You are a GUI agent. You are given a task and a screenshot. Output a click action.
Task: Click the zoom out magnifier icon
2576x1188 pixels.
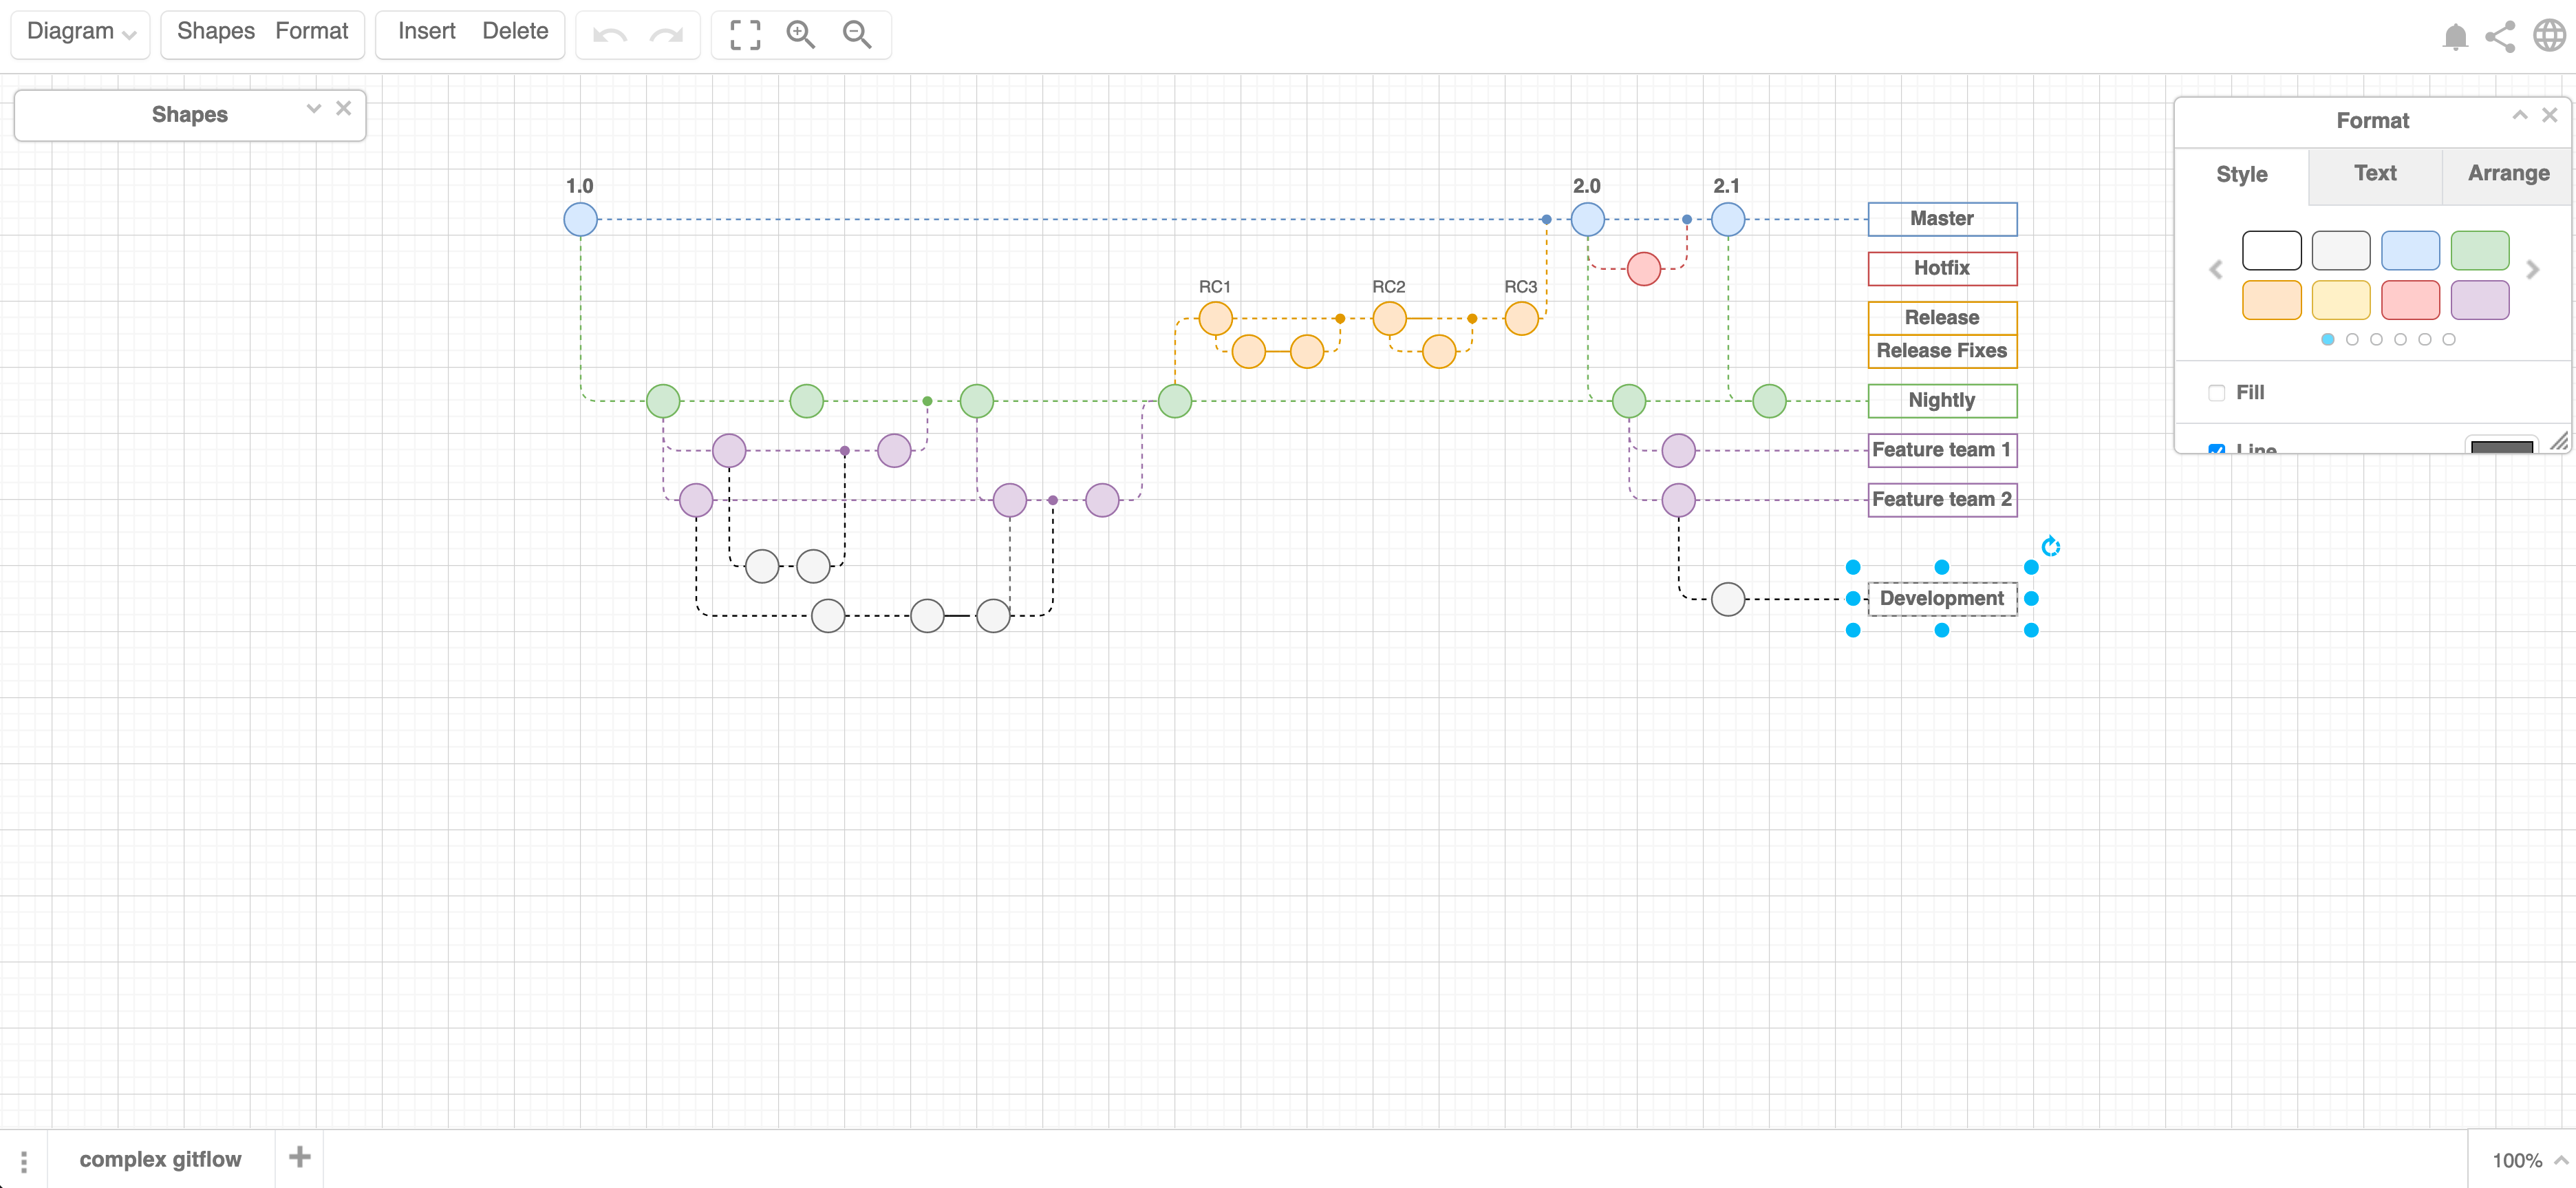coord(856,30)
